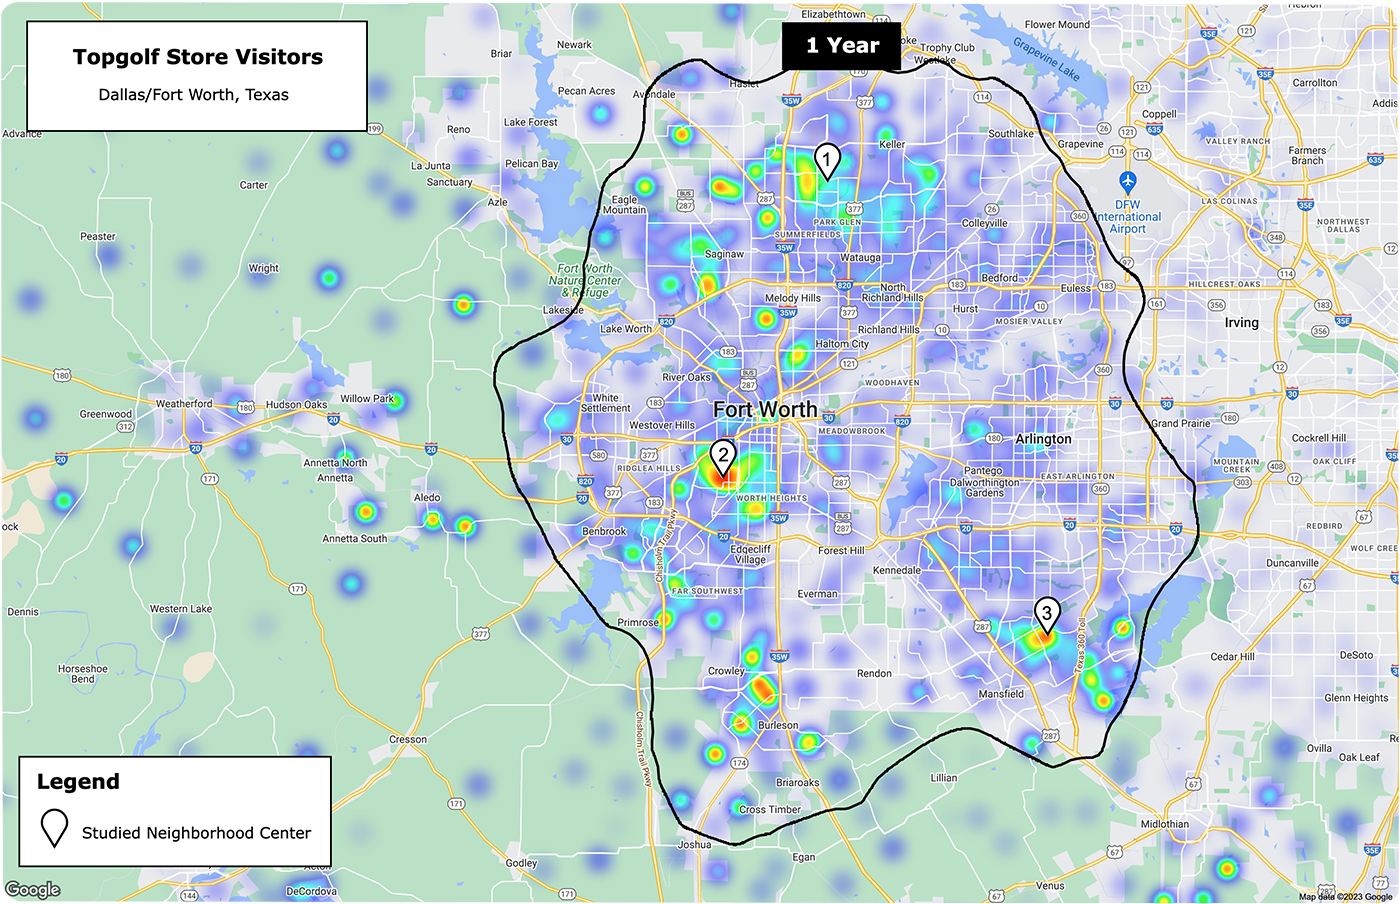Viewport: 1400px width, 904px height.
Task: Click the Aledo town label
Action: pos(427,497)
